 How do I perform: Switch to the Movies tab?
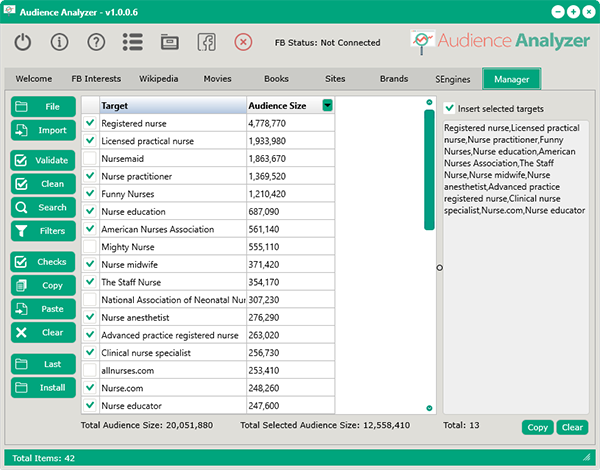coord(217,79)
